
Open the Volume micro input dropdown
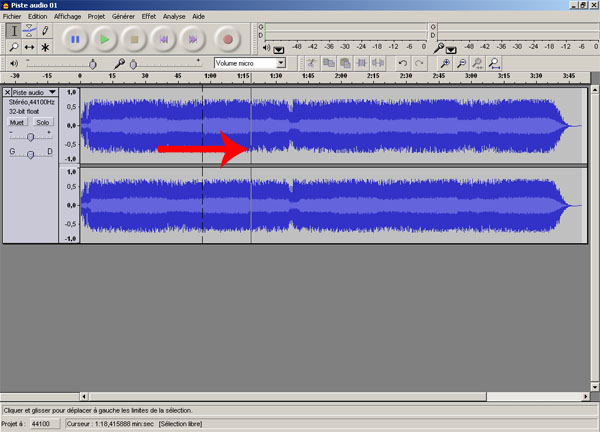281,63
